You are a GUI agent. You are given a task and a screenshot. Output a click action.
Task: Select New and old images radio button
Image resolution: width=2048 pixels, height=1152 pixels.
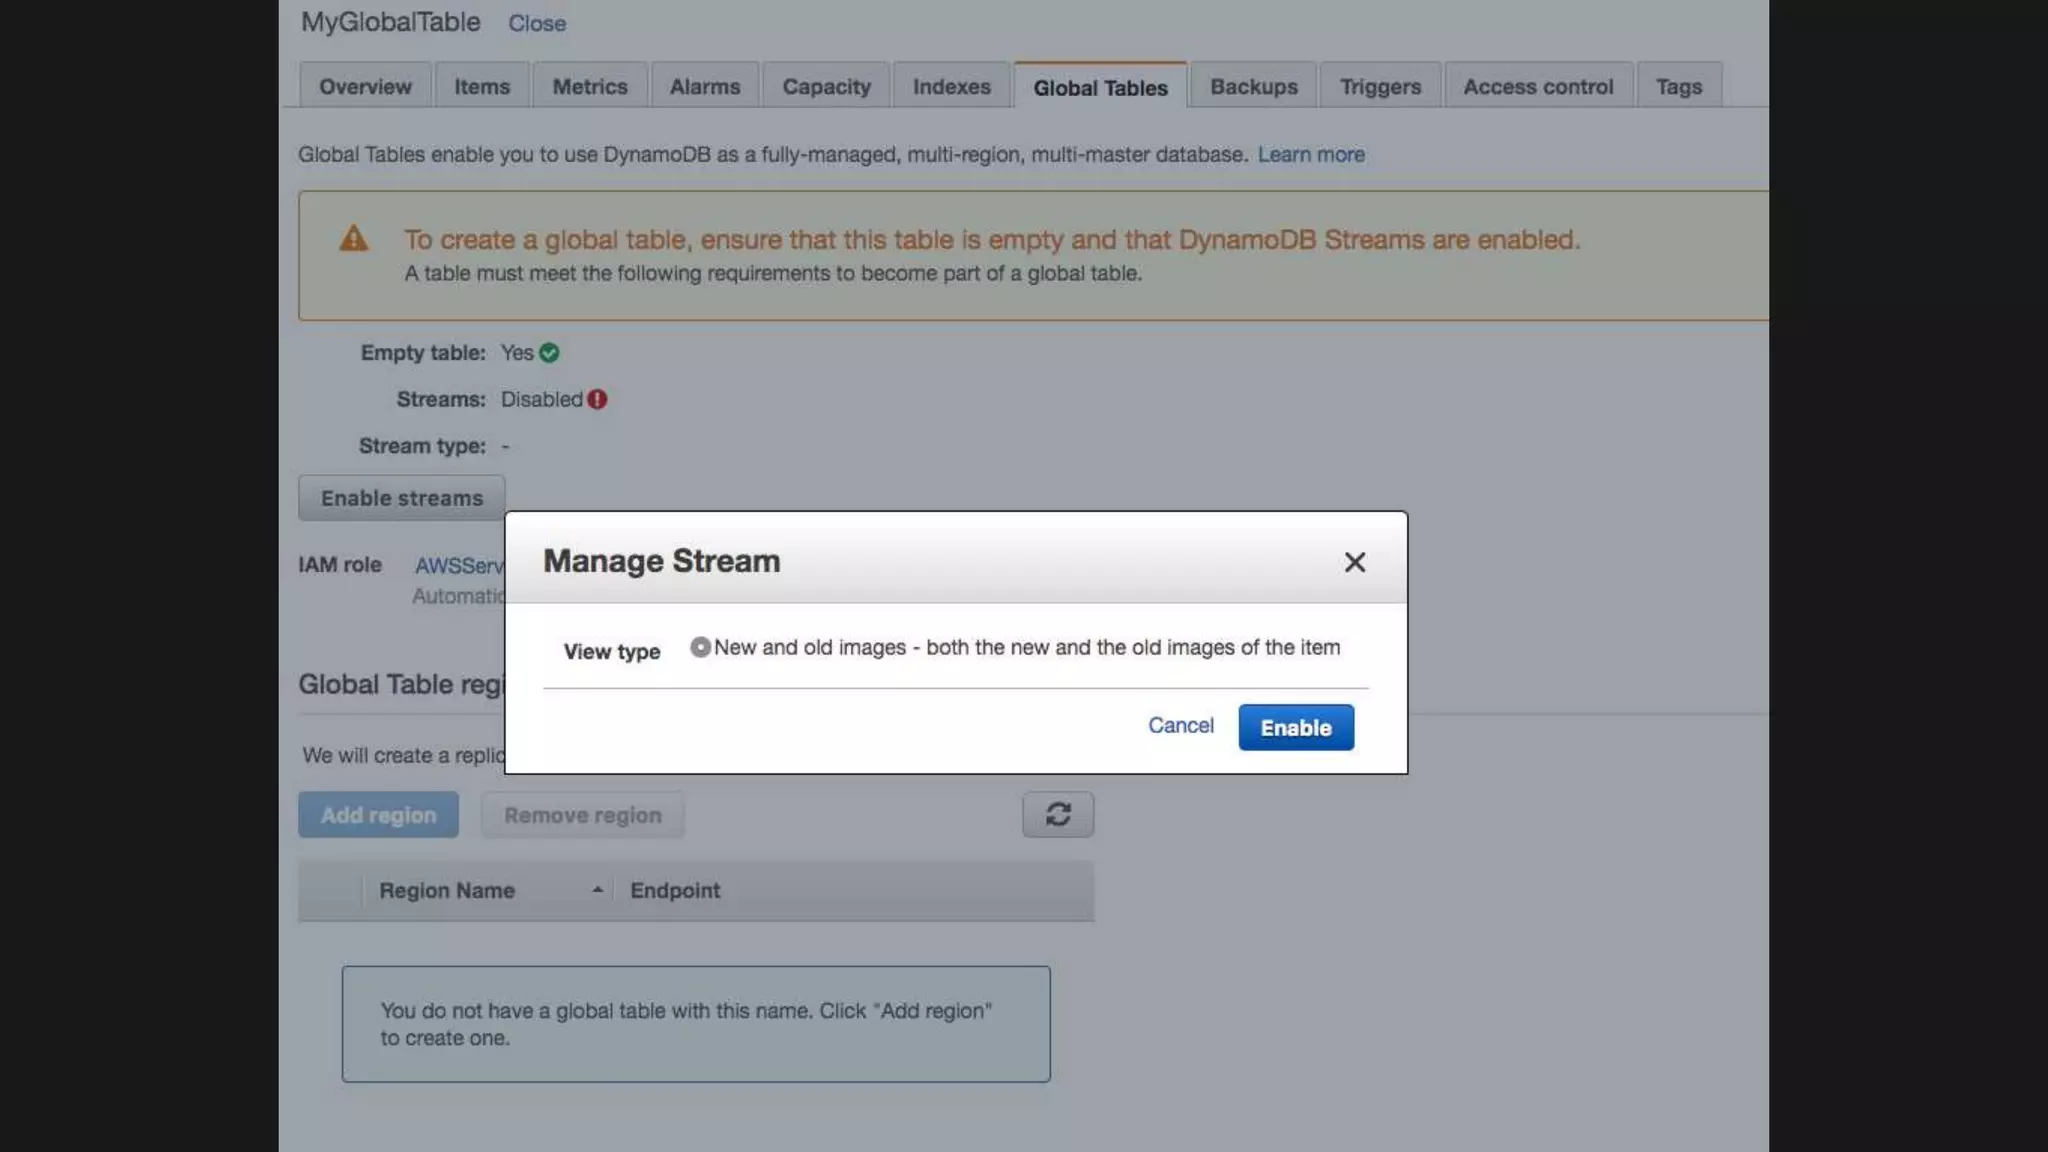pyautogui.click(x=700, y=648)
